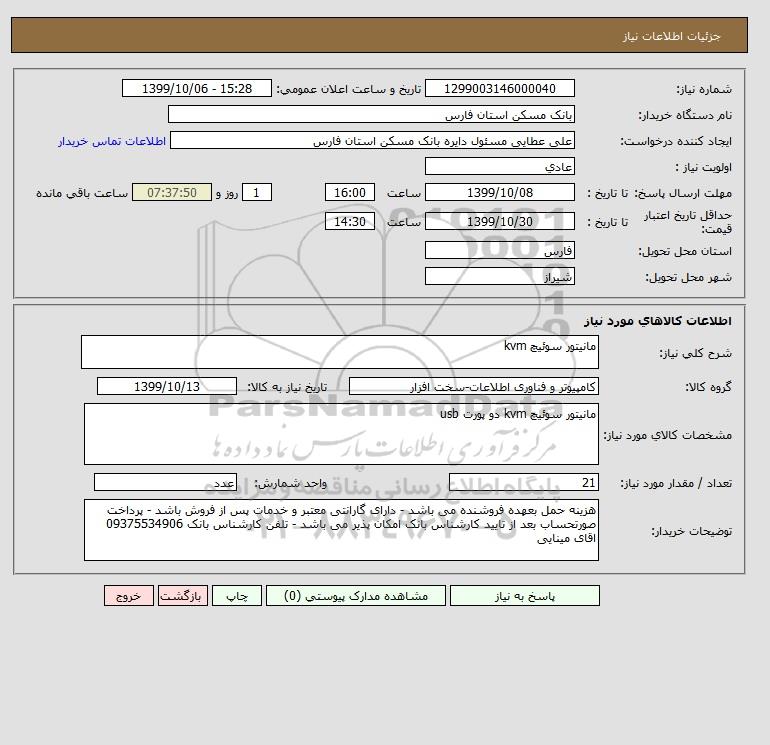Image resolution: width=770 pixels, height=745 pixels.
Task: Click the price validity date 1399/10/30
Action: pos(499,221)
